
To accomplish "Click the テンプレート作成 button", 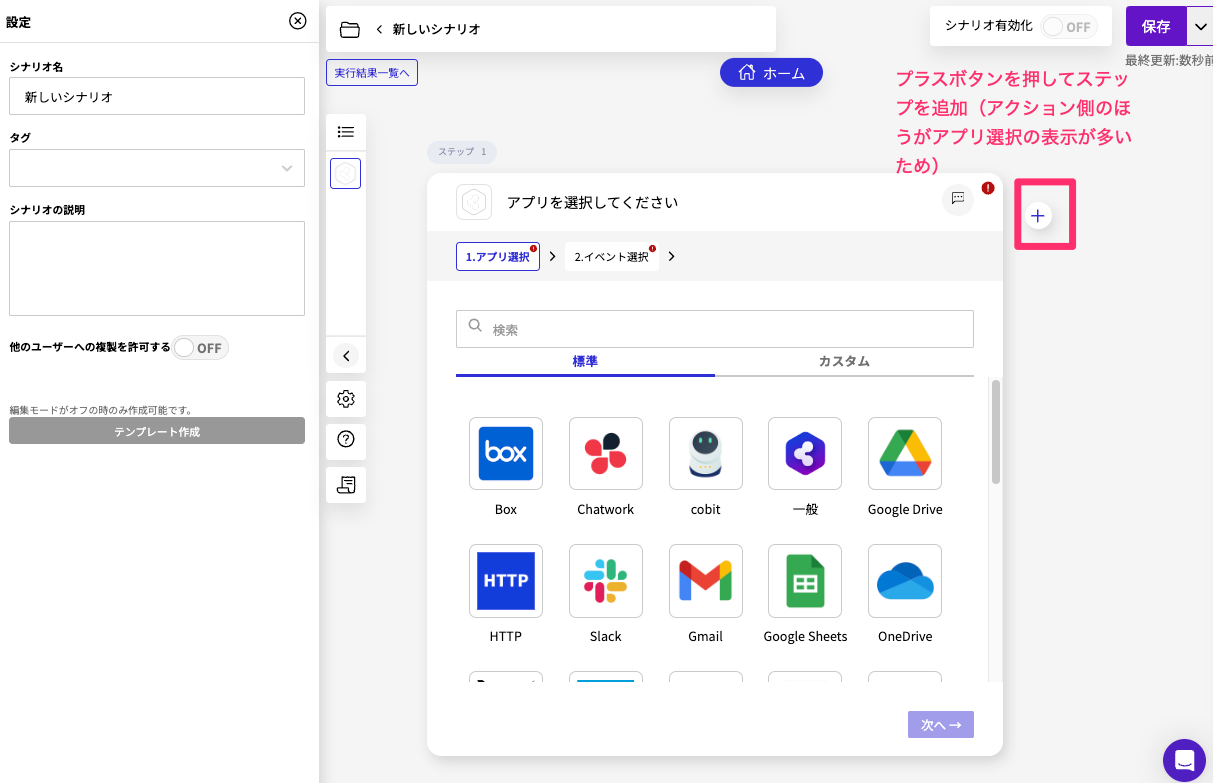I will [x=157, y=431].
